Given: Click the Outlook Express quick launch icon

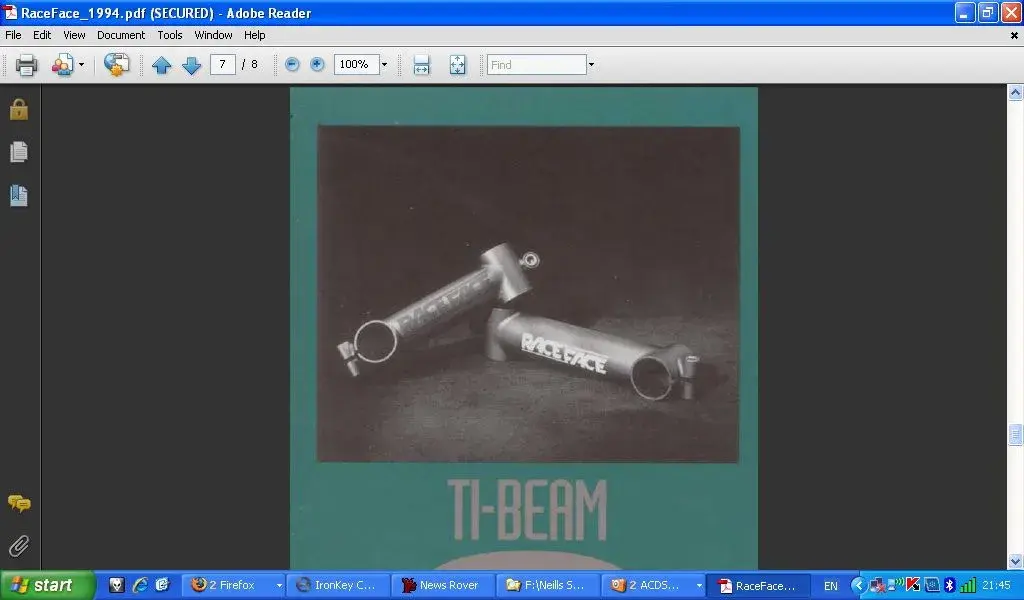Looking at the screenshot, I should pos(162,585).
